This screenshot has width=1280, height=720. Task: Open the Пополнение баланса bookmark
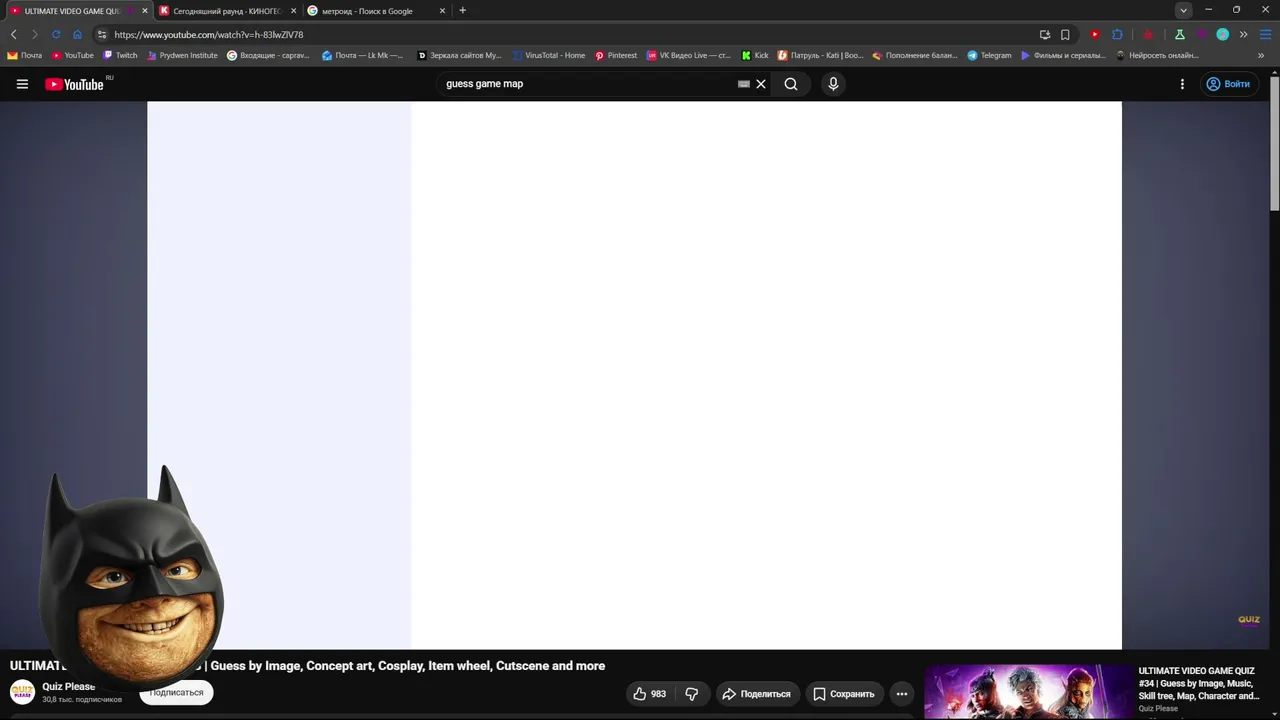915,56
